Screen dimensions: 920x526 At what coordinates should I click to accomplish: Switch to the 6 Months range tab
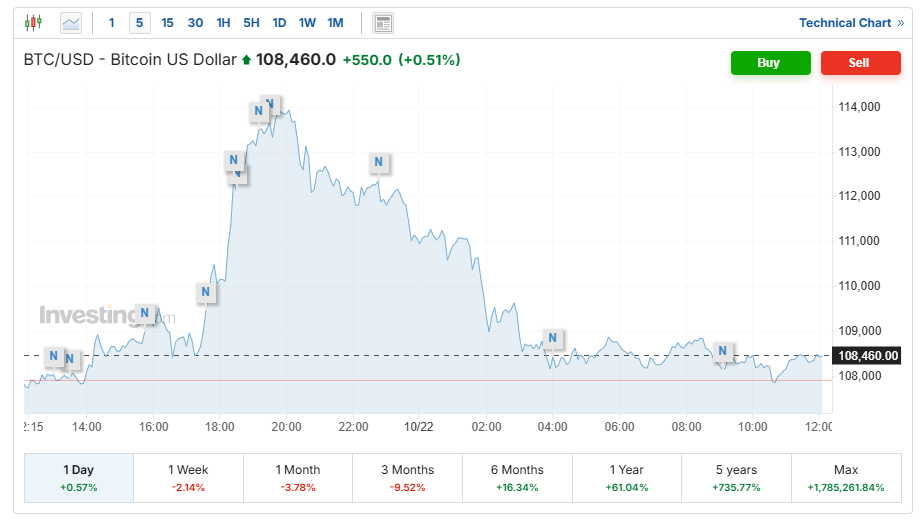tap(517, 477)
